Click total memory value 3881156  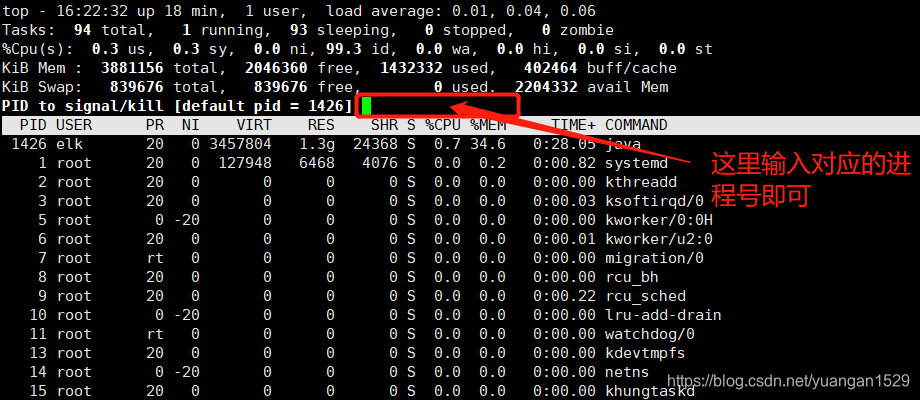pos(133,68)
